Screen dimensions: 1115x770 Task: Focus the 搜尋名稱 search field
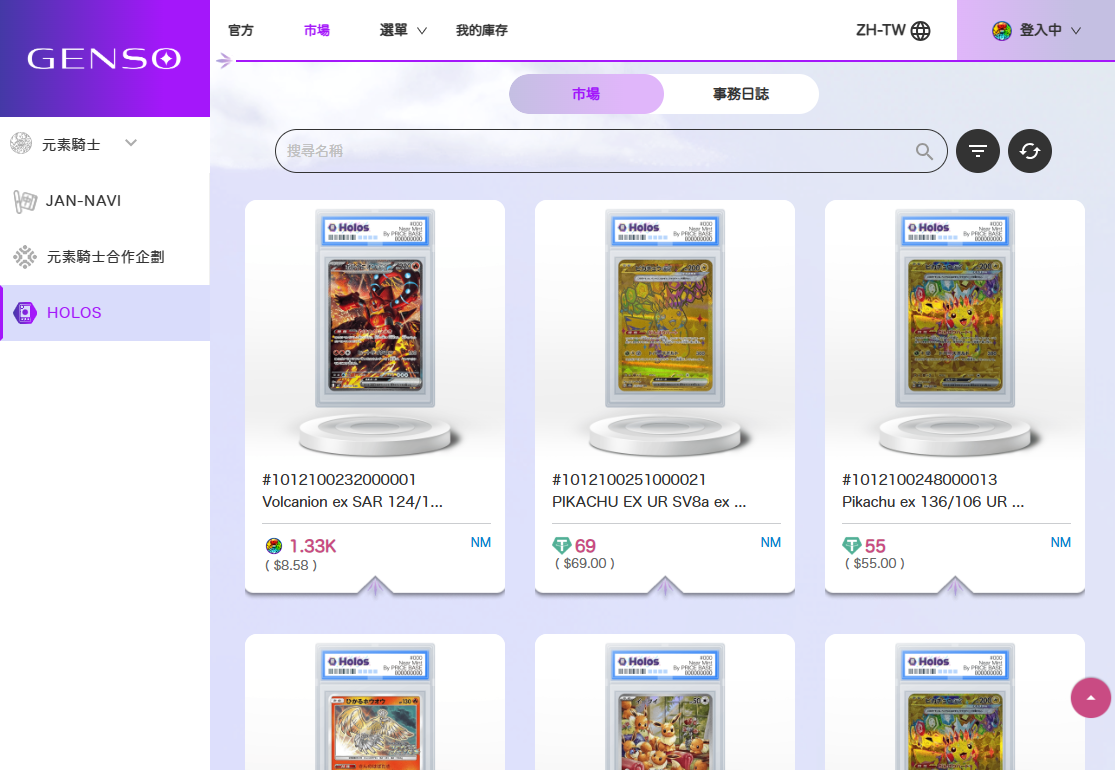point(595,151)
